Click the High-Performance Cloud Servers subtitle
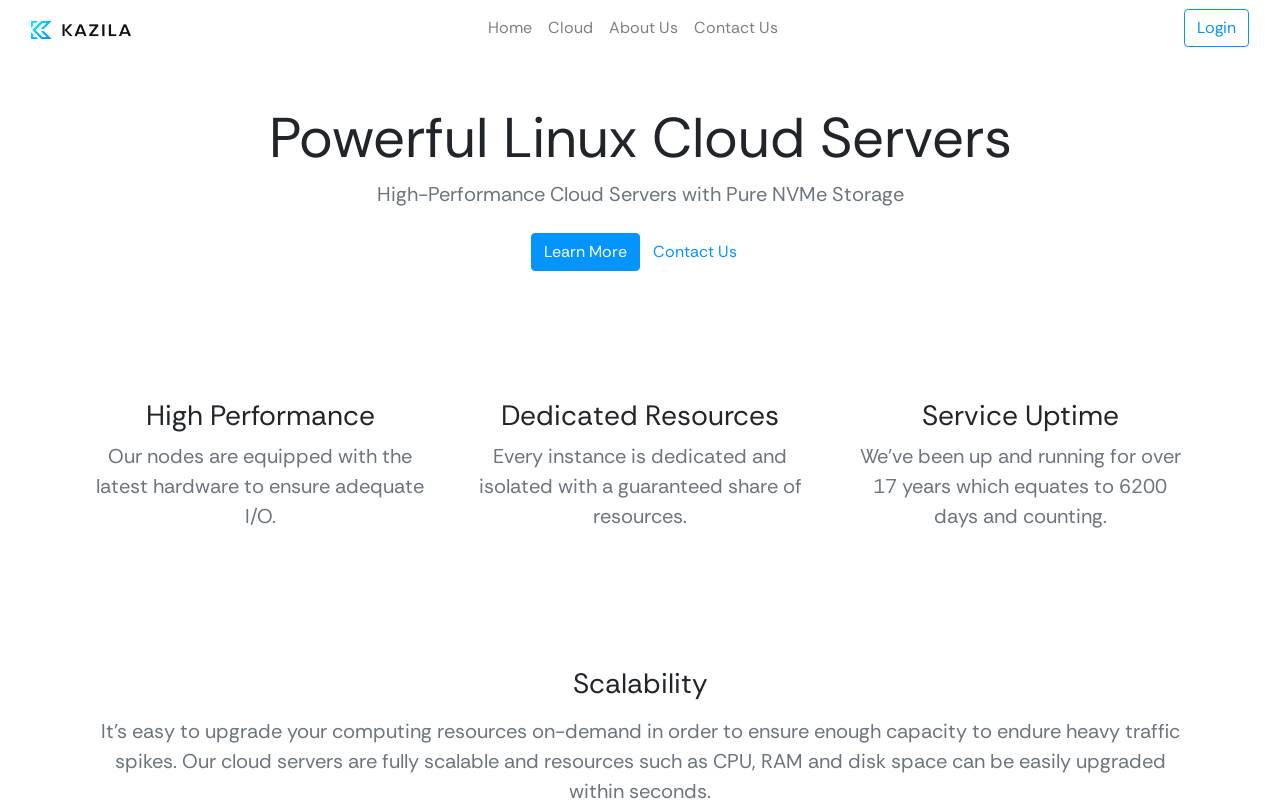1280x800 pixels. point(640,195)
